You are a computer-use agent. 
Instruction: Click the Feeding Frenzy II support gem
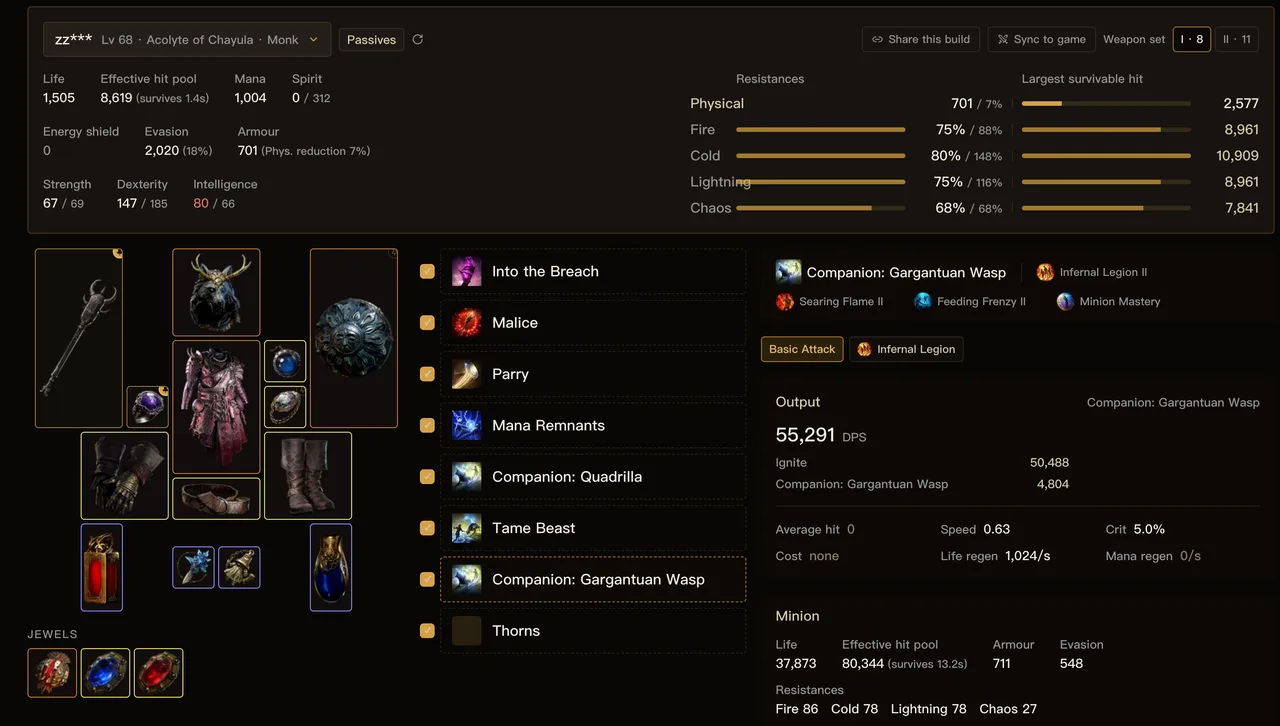970,301
